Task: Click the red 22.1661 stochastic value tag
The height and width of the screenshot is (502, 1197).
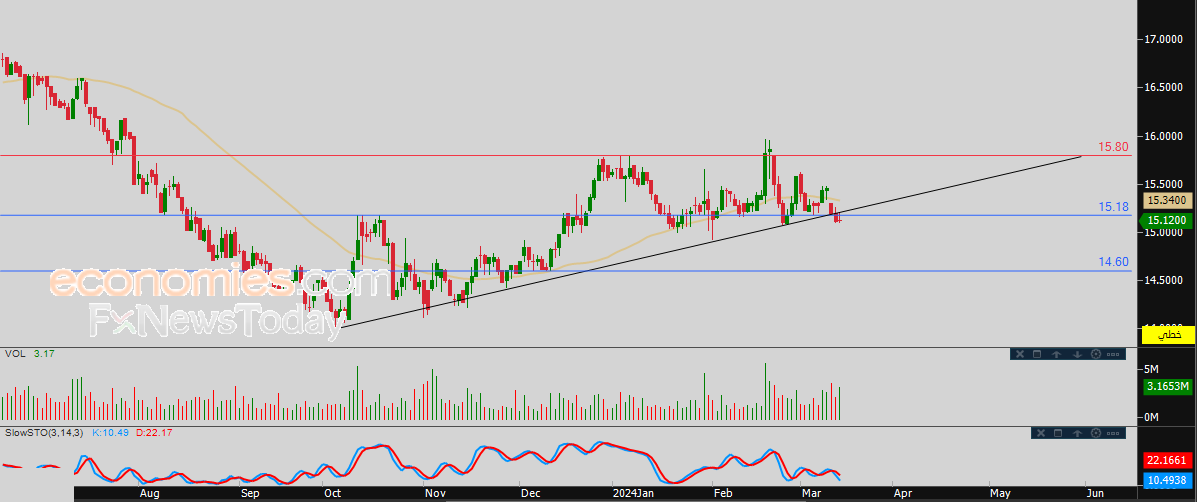Action: pyautogui.click(x=1167, y=460)
